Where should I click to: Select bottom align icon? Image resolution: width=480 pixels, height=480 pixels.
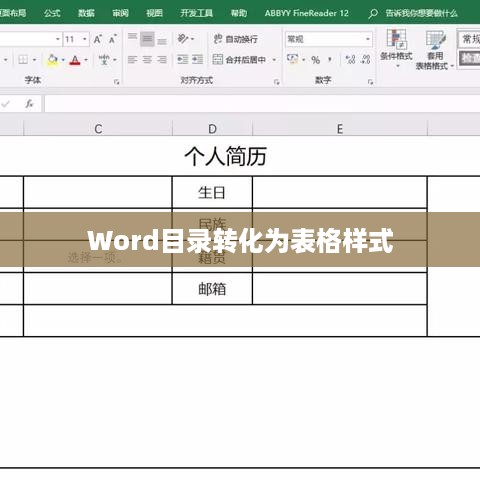click(162, 41)
